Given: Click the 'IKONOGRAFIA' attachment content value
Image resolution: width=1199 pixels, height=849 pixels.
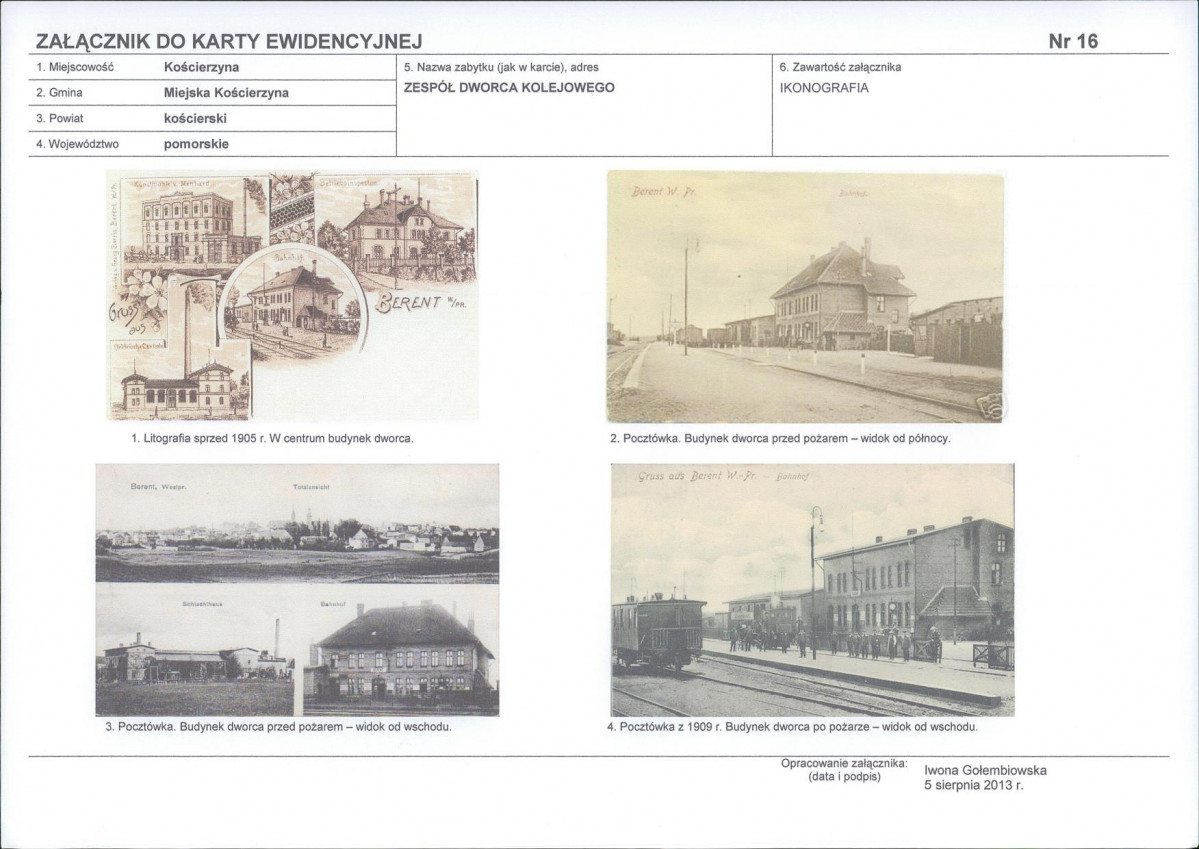Looking at the screenshot, I should pos(824,87).
